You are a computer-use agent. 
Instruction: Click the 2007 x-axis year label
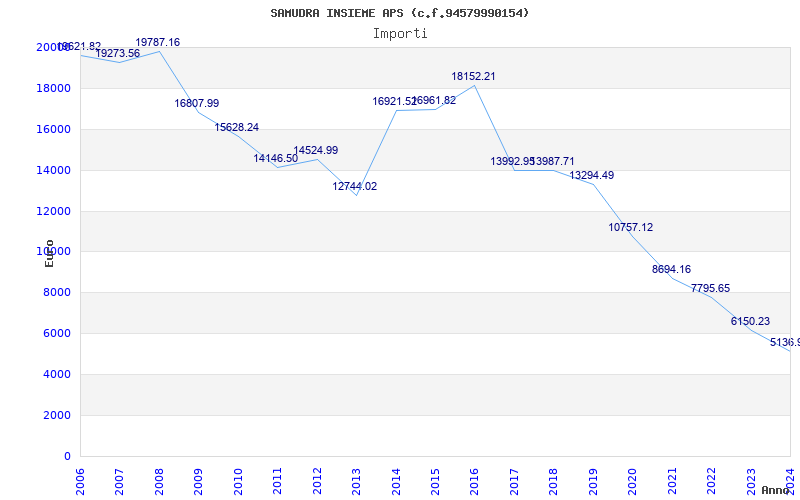(x=120, y=481)
